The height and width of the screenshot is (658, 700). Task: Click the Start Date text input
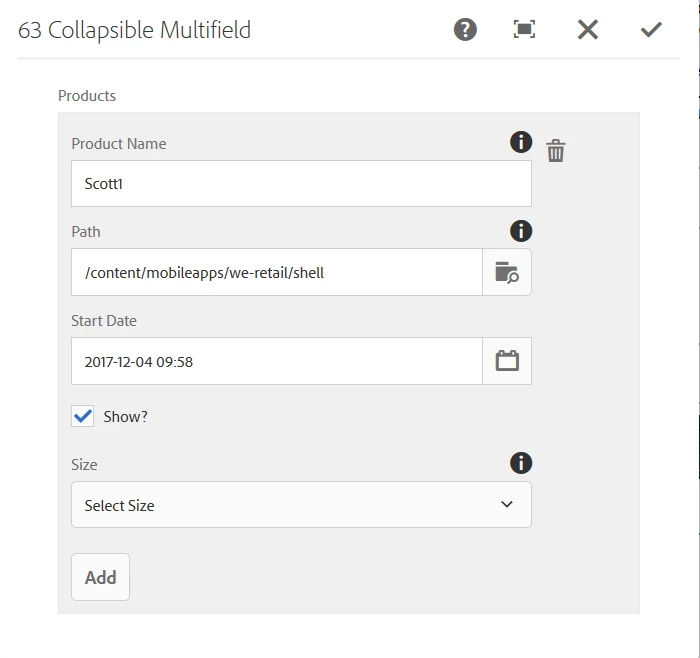point(276,361)
